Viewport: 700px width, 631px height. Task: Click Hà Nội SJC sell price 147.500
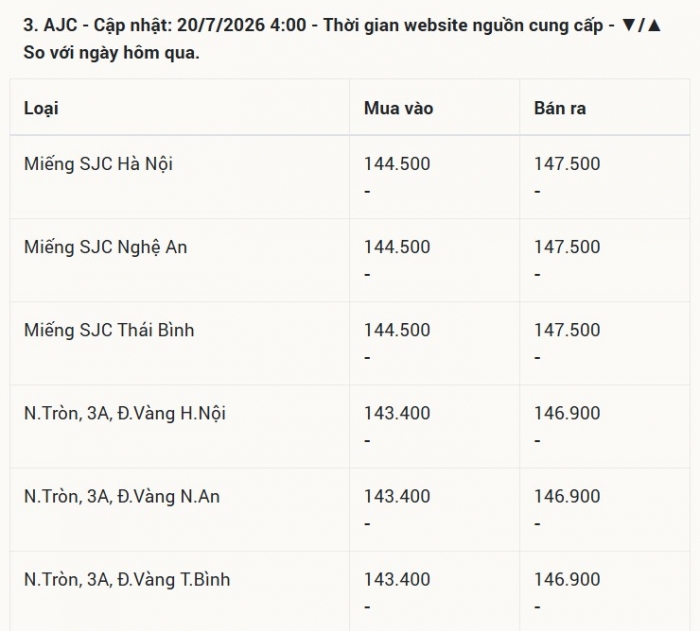click(567, 164)
